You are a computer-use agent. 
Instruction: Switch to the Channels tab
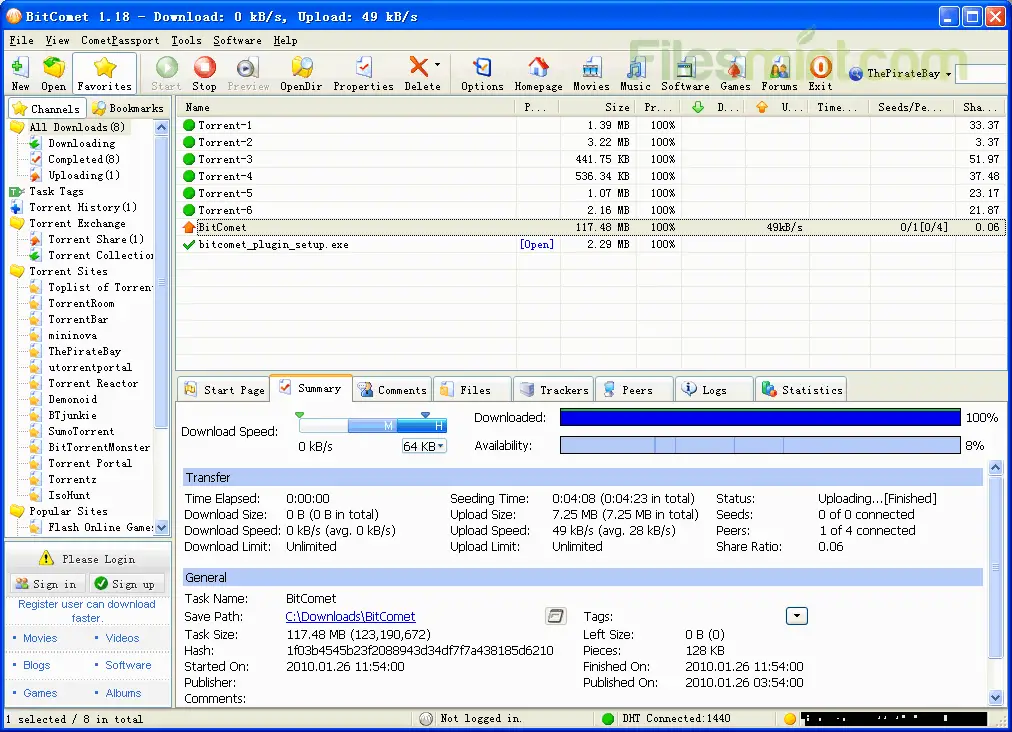[46, 108]
